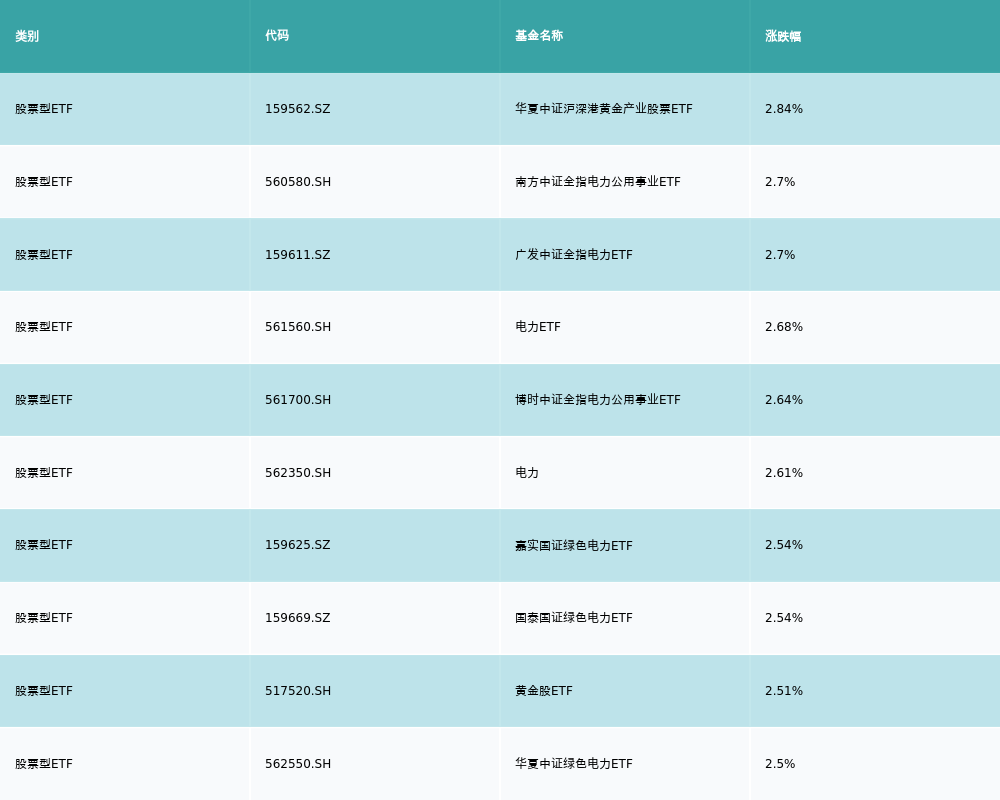The width and height of the screenshot is (1000, 800).
Task: Click 2.54% in the 159625.SZ row
Action: tap(784, 545)
